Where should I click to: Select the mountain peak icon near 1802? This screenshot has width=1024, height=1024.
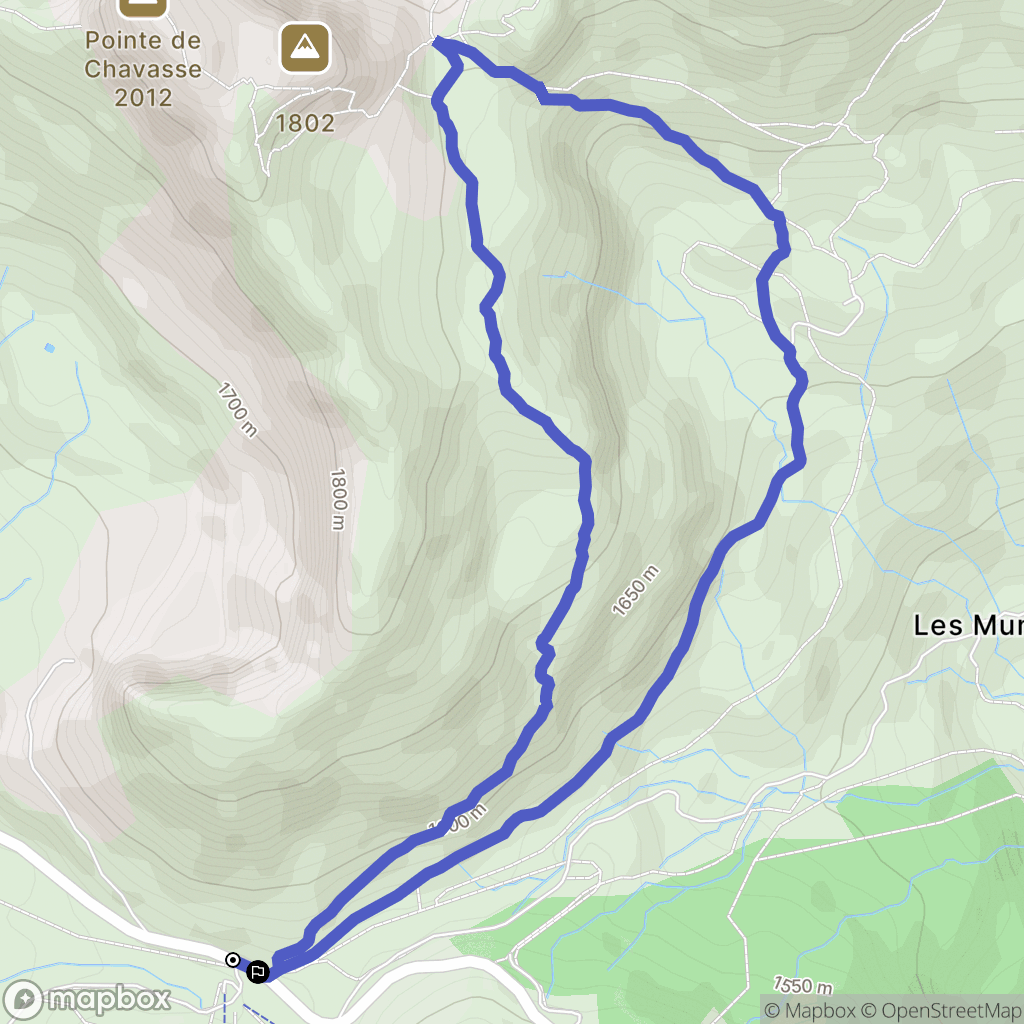305,48
